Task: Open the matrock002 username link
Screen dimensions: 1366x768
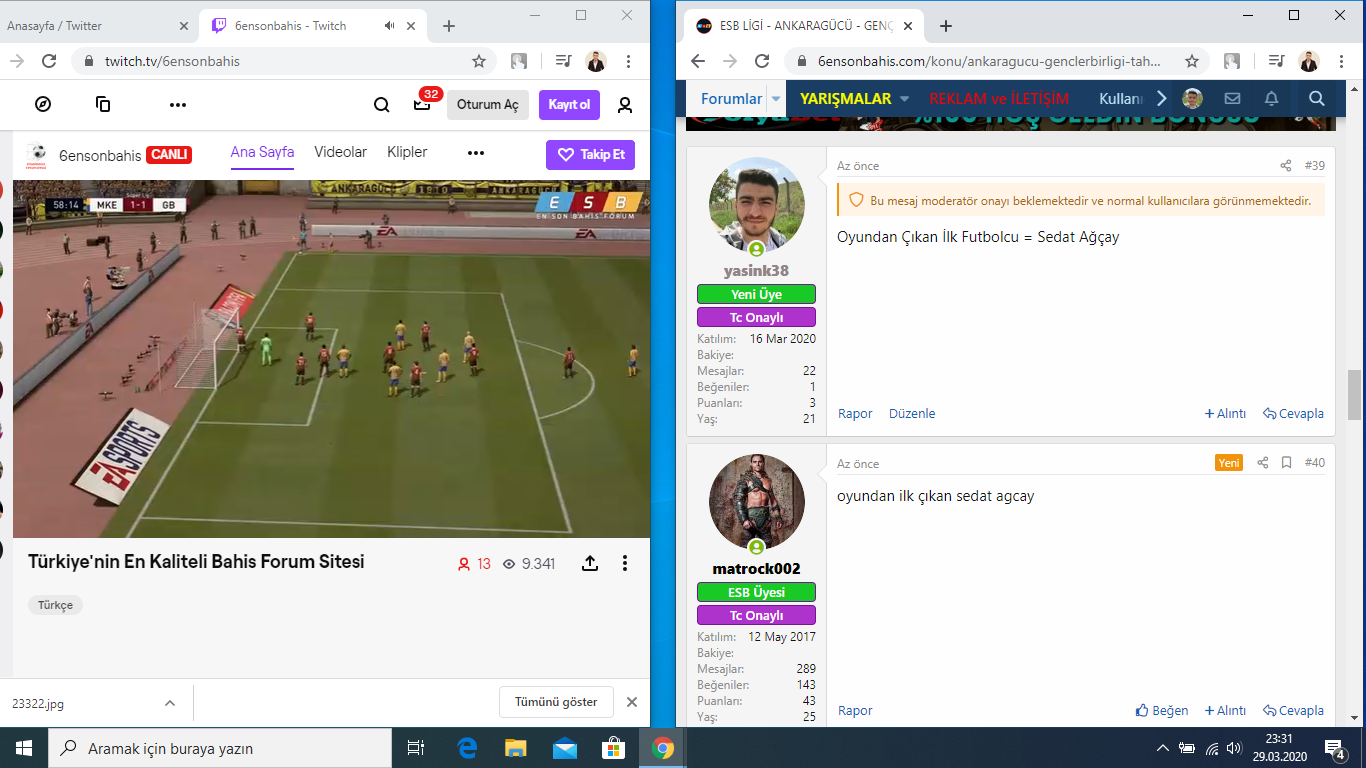Action: (x=756, y=569)
